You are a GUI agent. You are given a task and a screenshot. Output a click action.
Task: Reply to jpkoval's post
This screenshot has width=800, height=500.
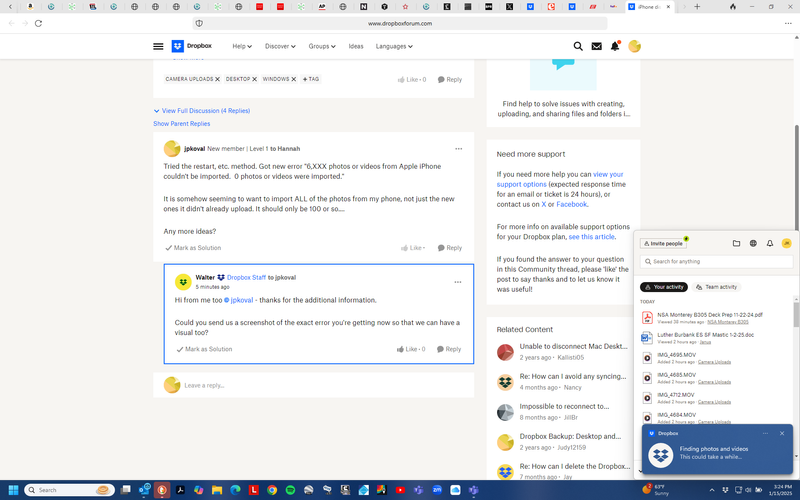[x=449, y=248]
